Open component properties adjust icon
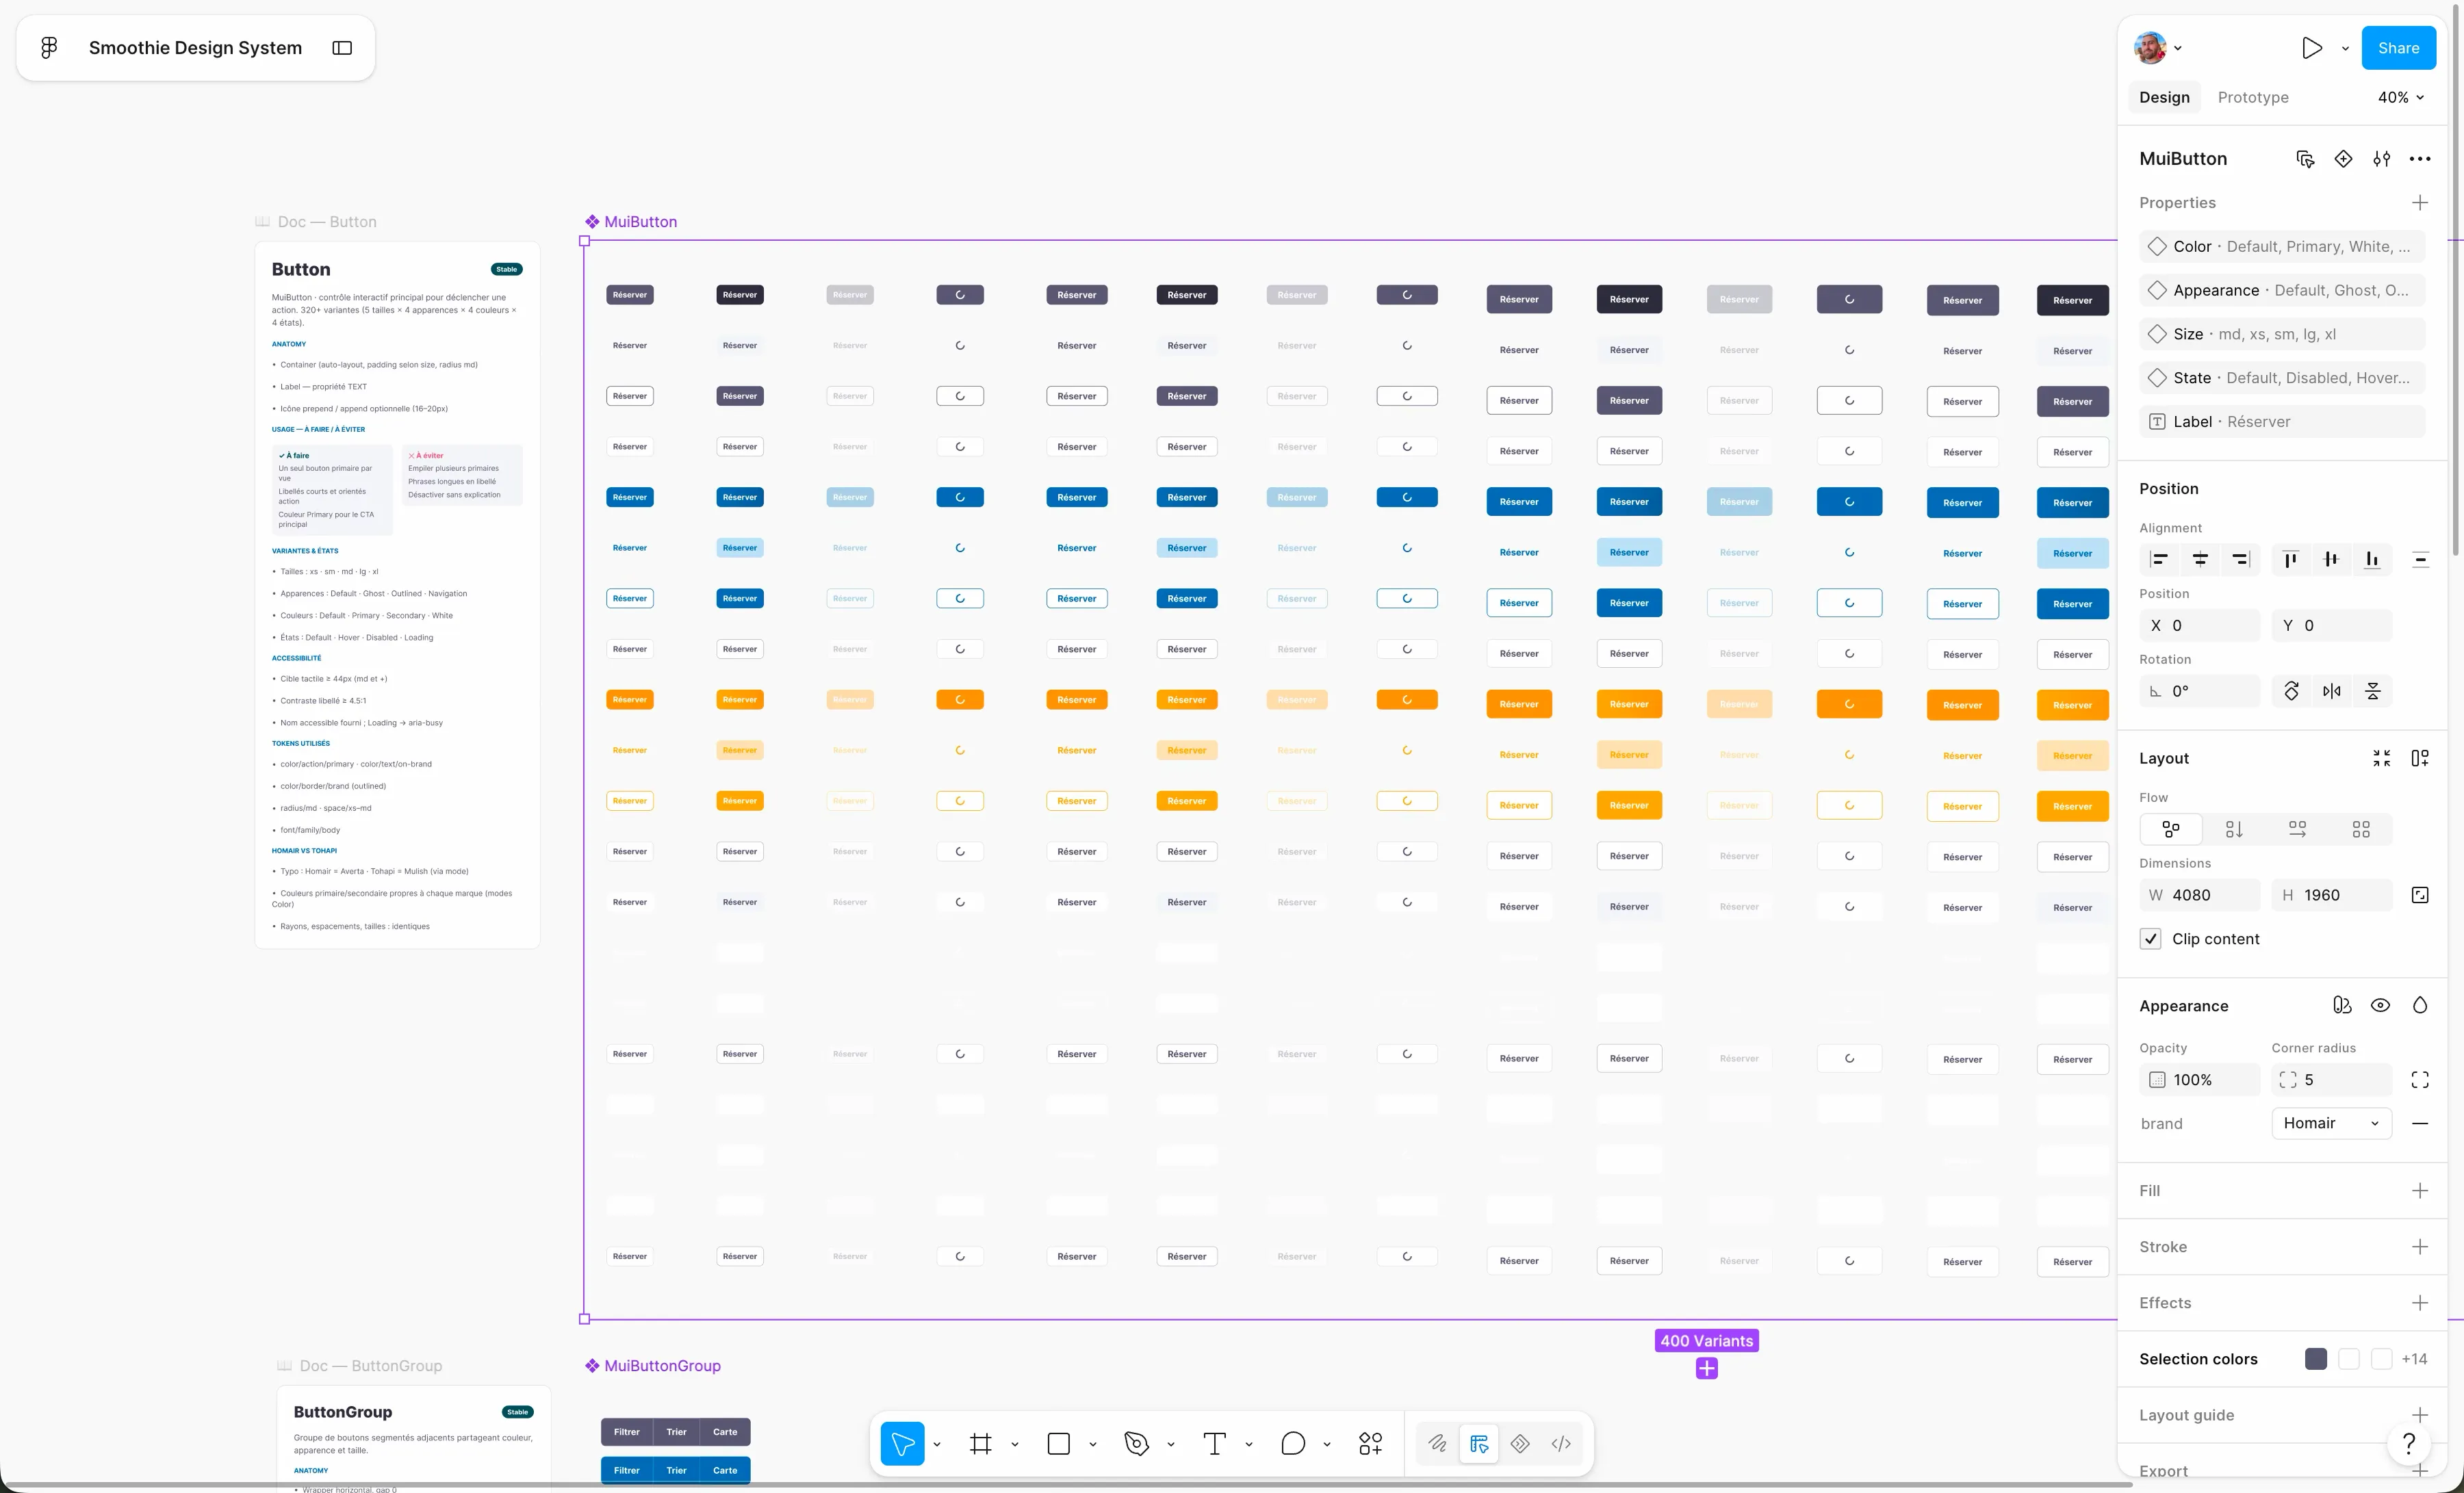This screenshot has width=2464, height=1493. click(2381, 158)
